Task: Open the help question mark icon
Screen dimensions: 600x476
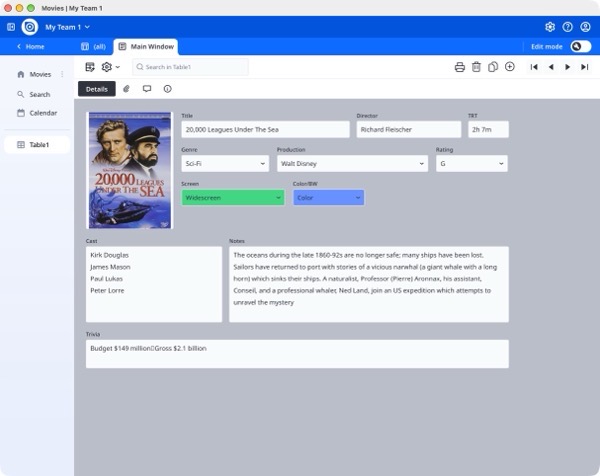Action: click(567, 27)
